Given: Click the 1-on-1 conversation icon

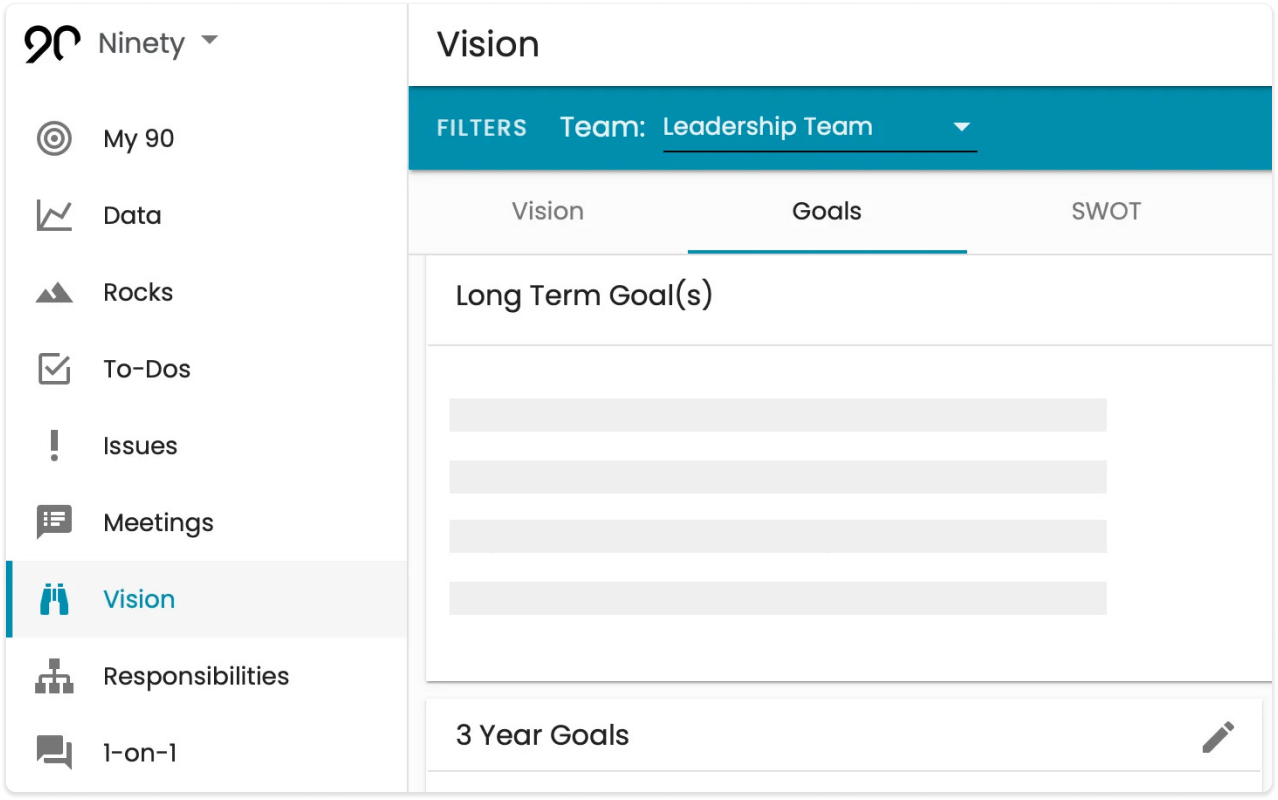Looking at the screenshot, I should click(x=52, y=753).
